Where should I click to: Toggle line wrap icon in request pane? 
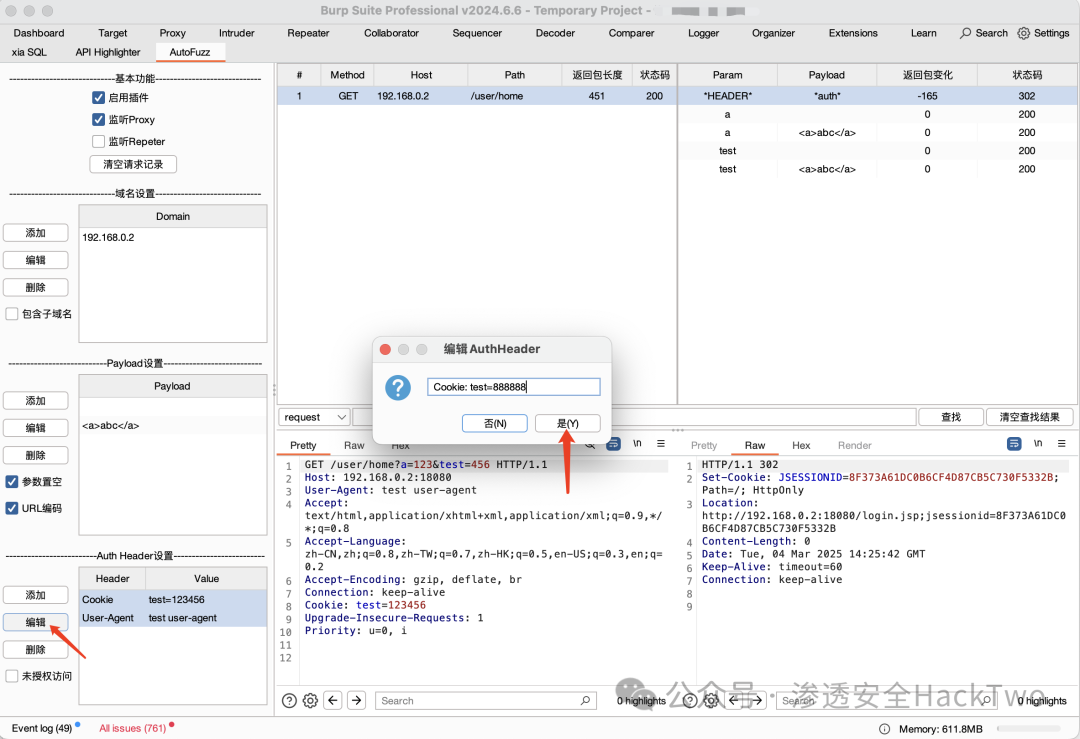613,444
